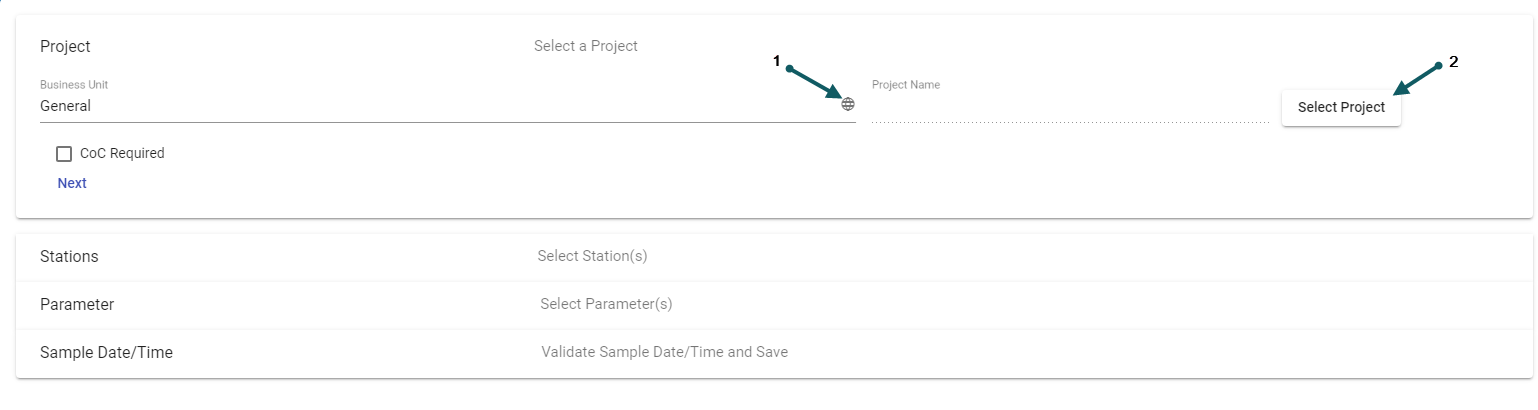Click the Select a Project subtitle

[586, 46]
